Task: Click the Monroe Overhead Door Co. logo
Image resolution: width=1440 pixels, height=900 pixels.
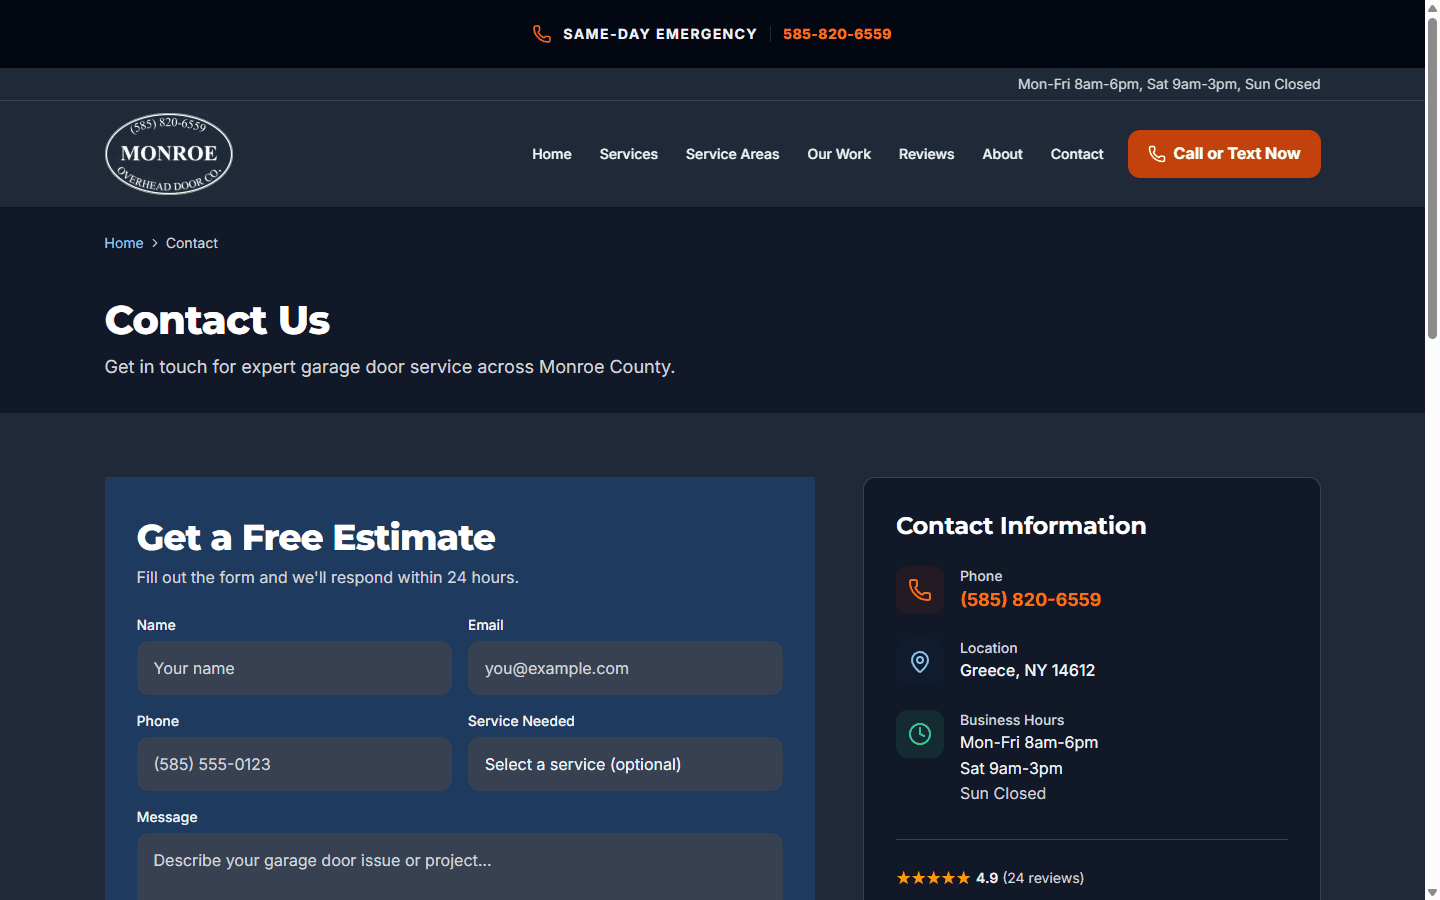Action: tap(168, 153)
